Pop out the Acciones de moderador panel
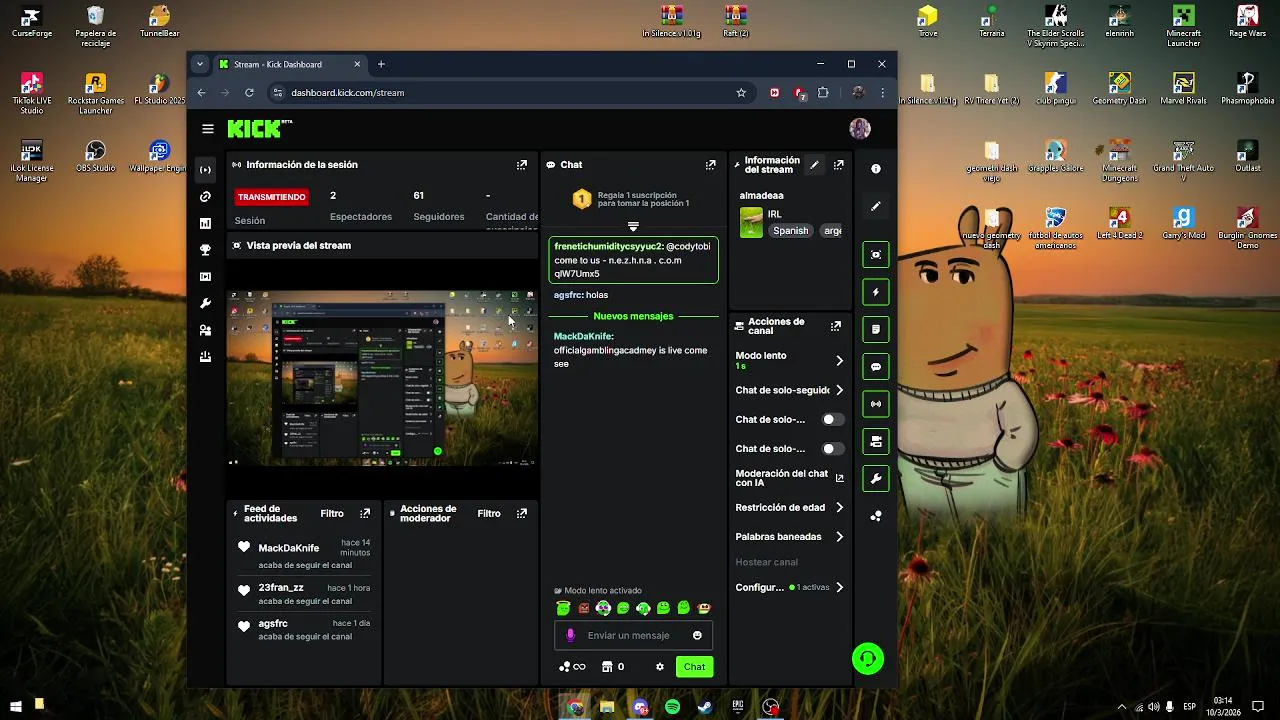 522,513
